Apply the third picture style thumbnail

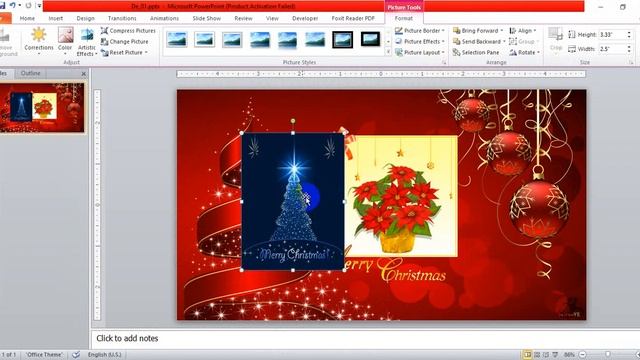(x=232, y=40)
